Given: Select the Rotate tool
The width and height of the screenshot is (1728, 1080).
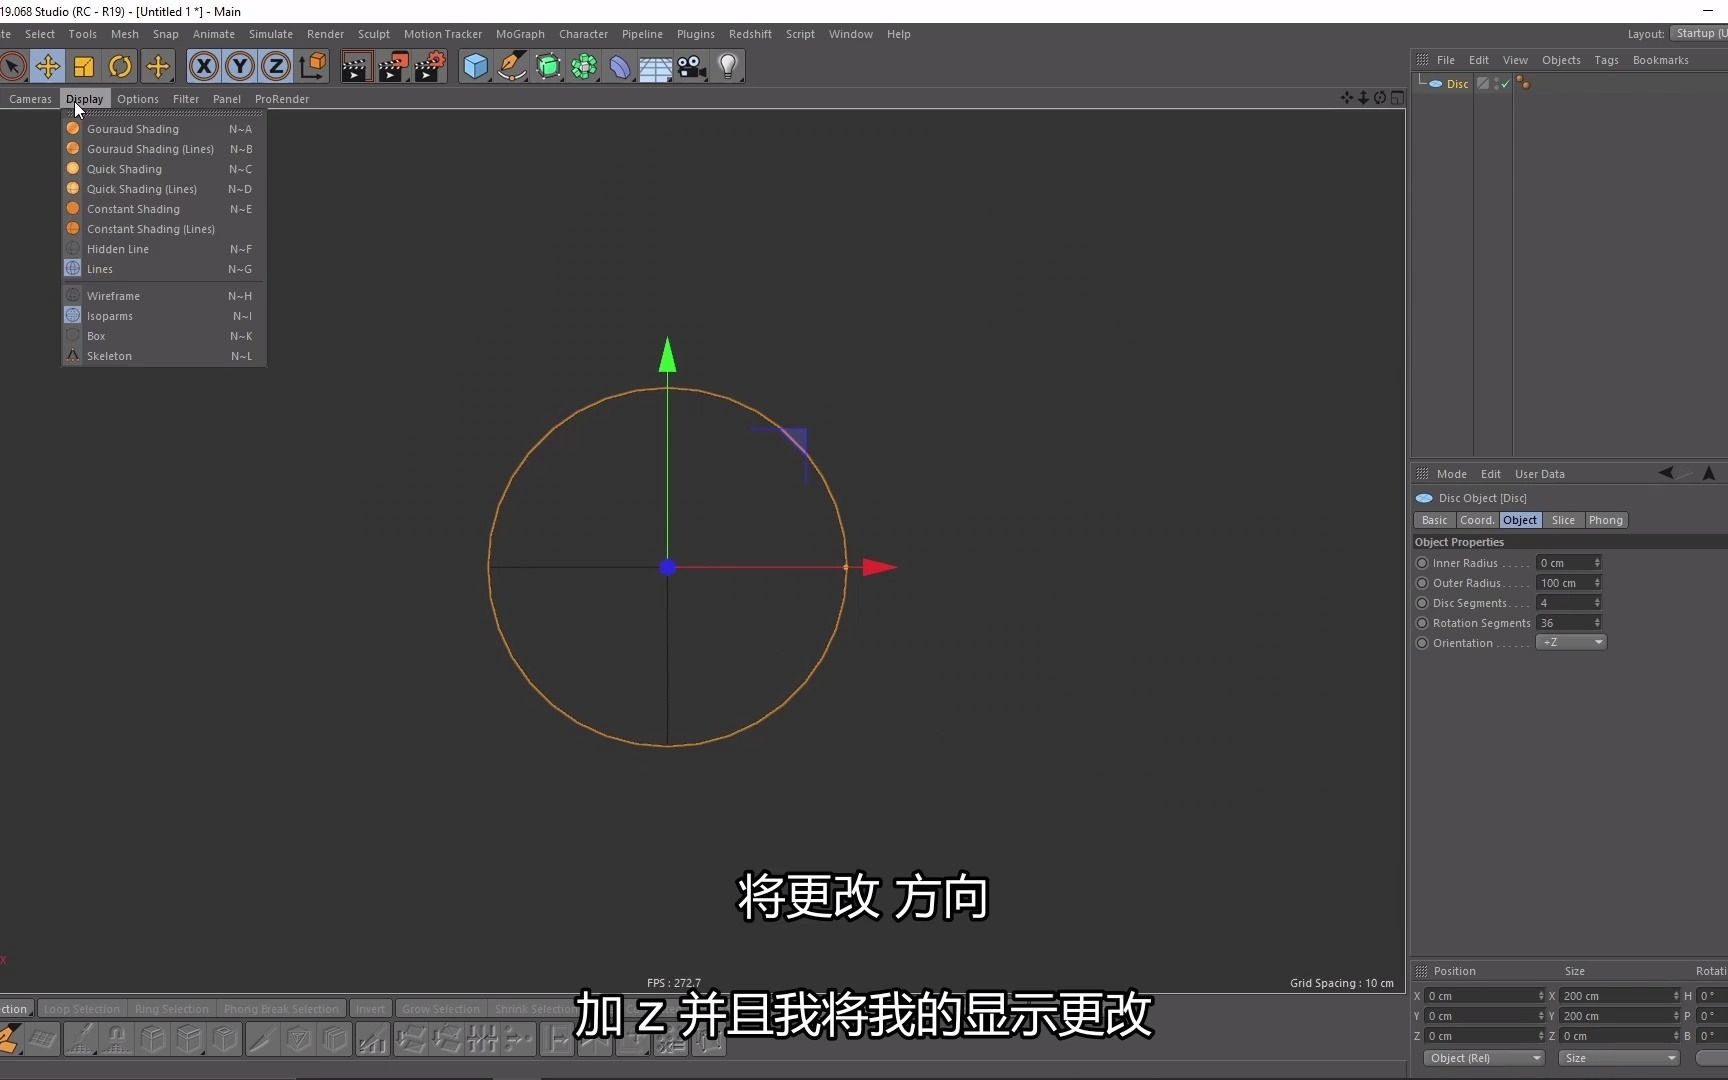Looking at the screenshot, I should (120, 66).
